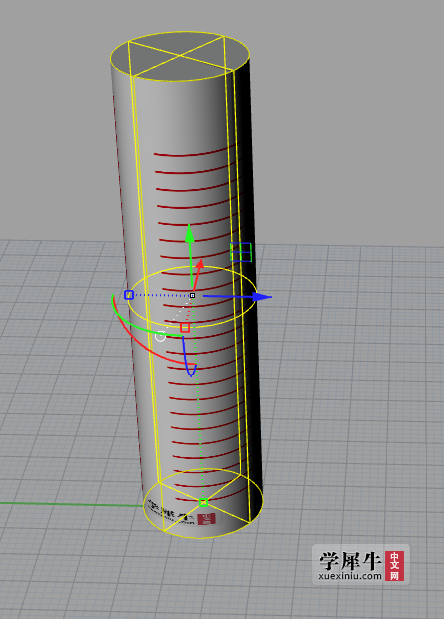Click the logo texture on cylinder bottom

tap(182, 513)
